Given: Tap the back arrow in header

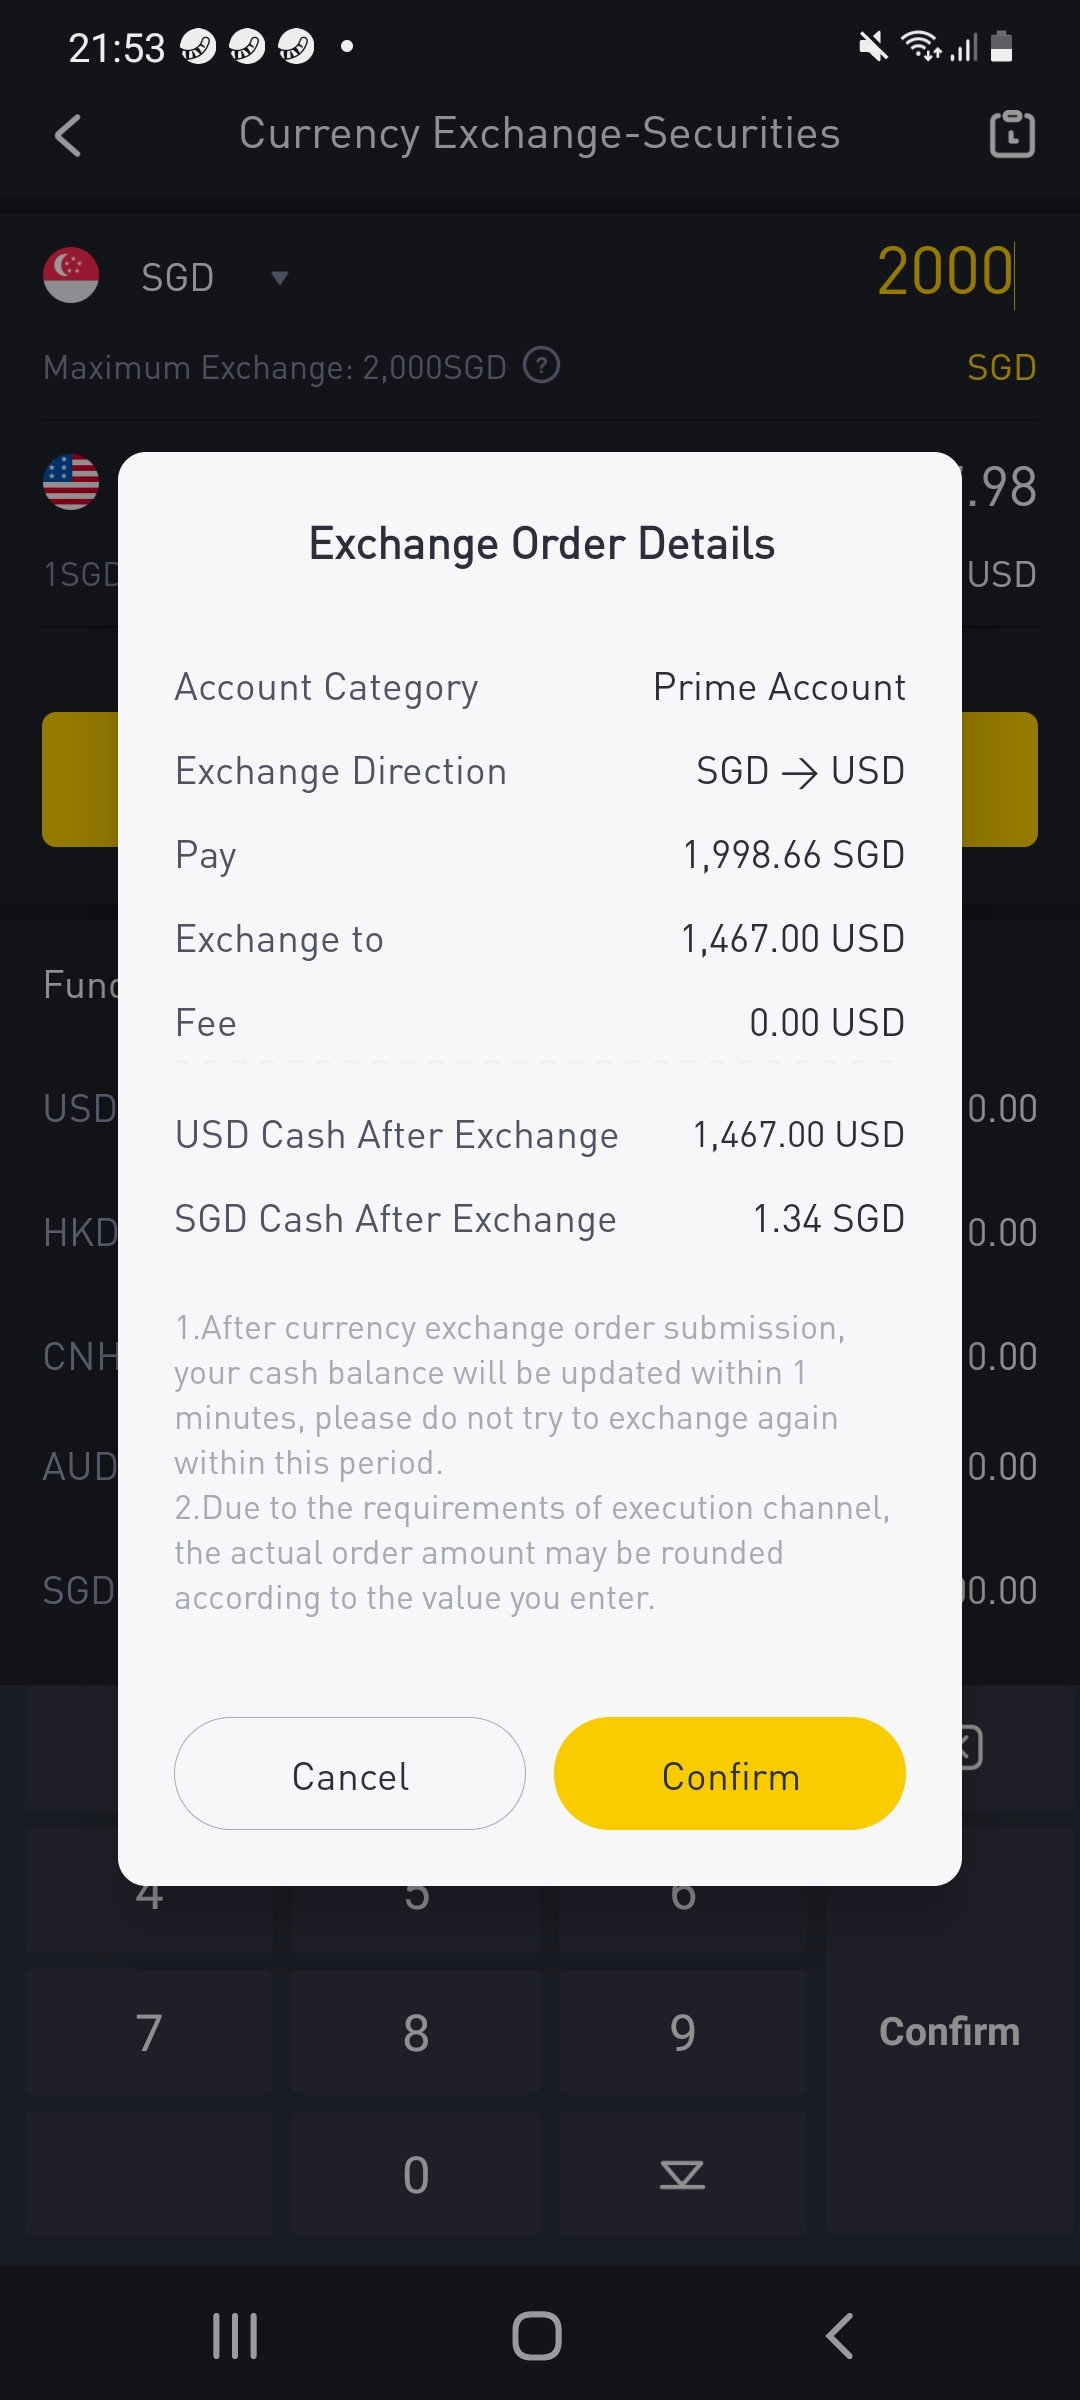Looking at the screenshot, I should point(68,135).
